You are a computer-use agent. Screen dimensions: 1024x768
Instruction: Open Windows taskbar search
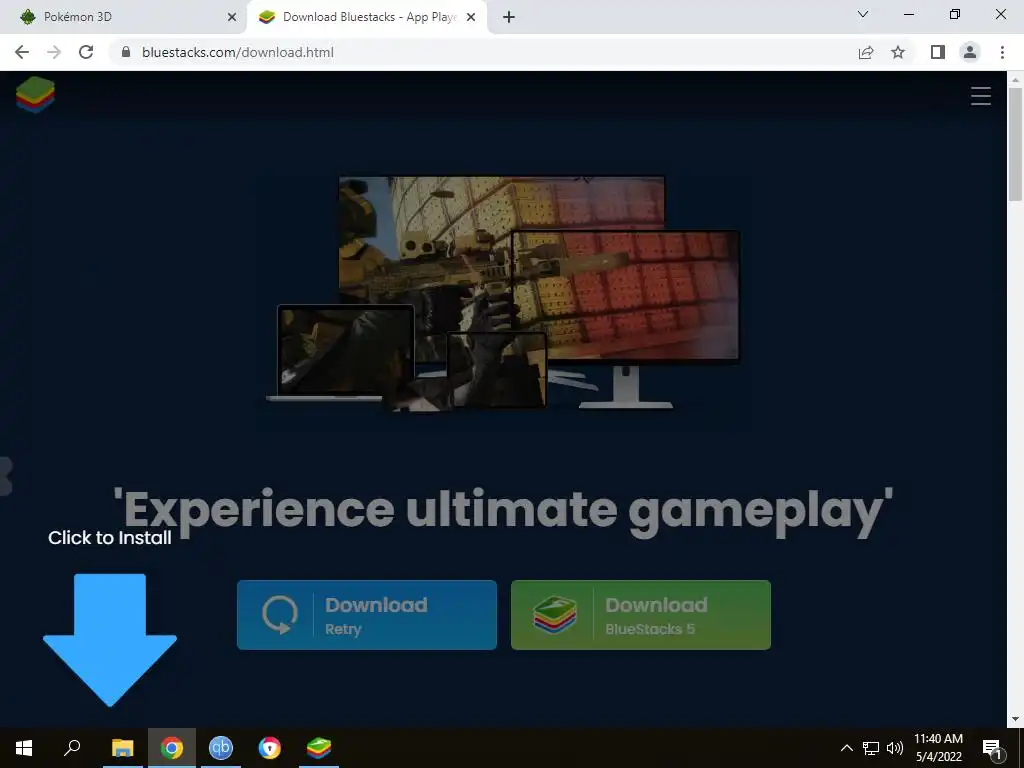72,748
